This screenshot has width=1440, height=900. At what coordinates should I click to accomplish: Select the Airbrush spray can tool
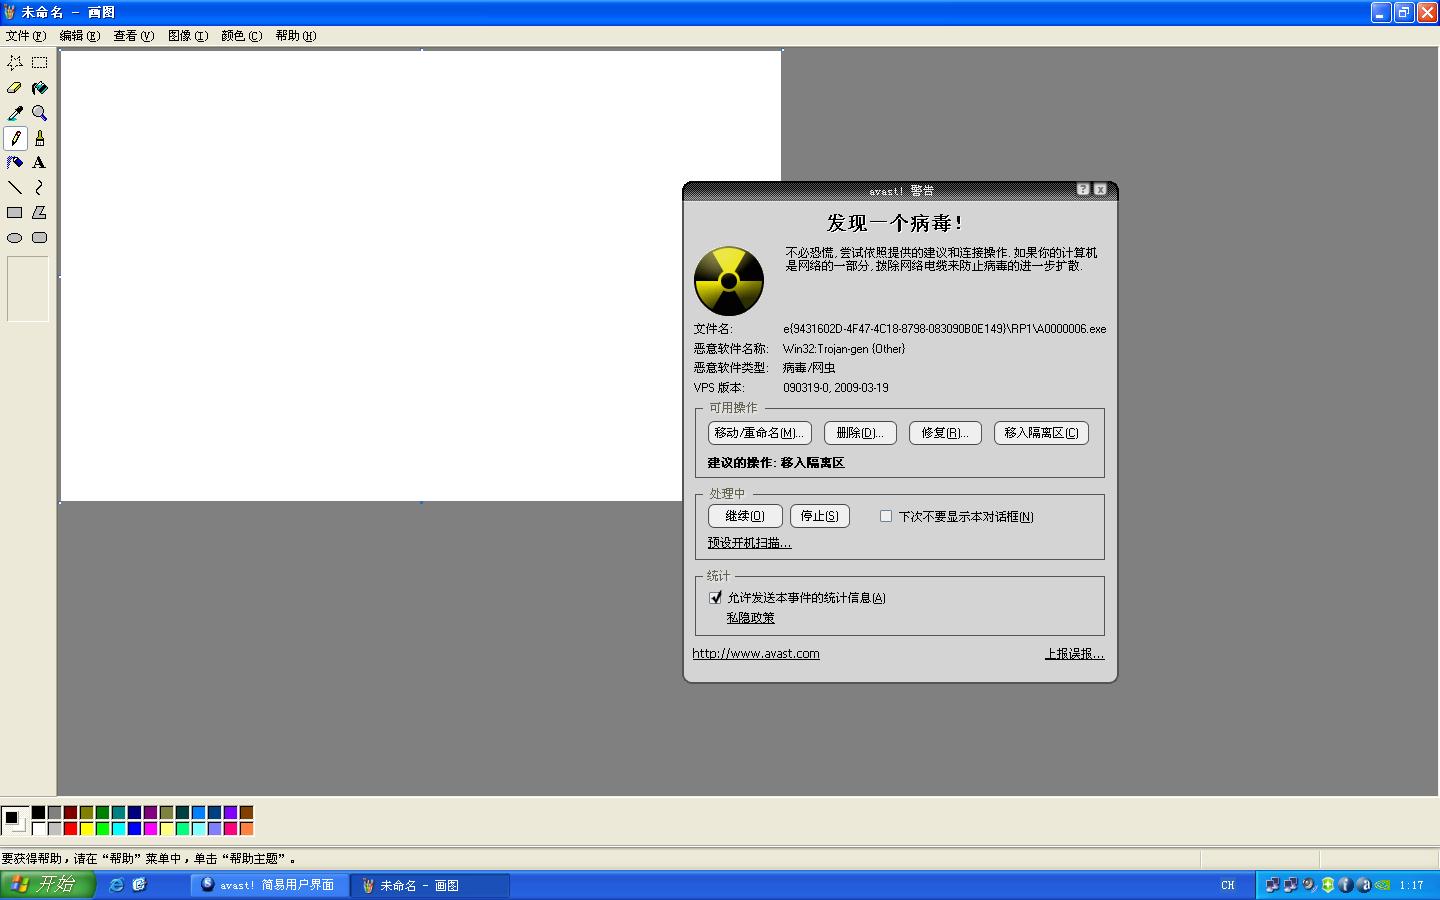(x=15, y=163)
